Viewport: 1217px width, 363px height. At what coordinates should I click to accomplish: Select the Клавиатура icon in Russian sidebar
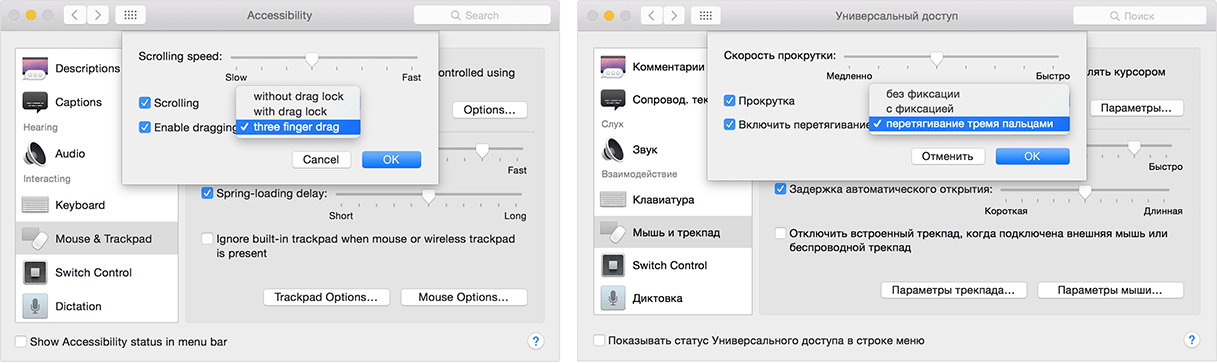click(x=613, y=199)
